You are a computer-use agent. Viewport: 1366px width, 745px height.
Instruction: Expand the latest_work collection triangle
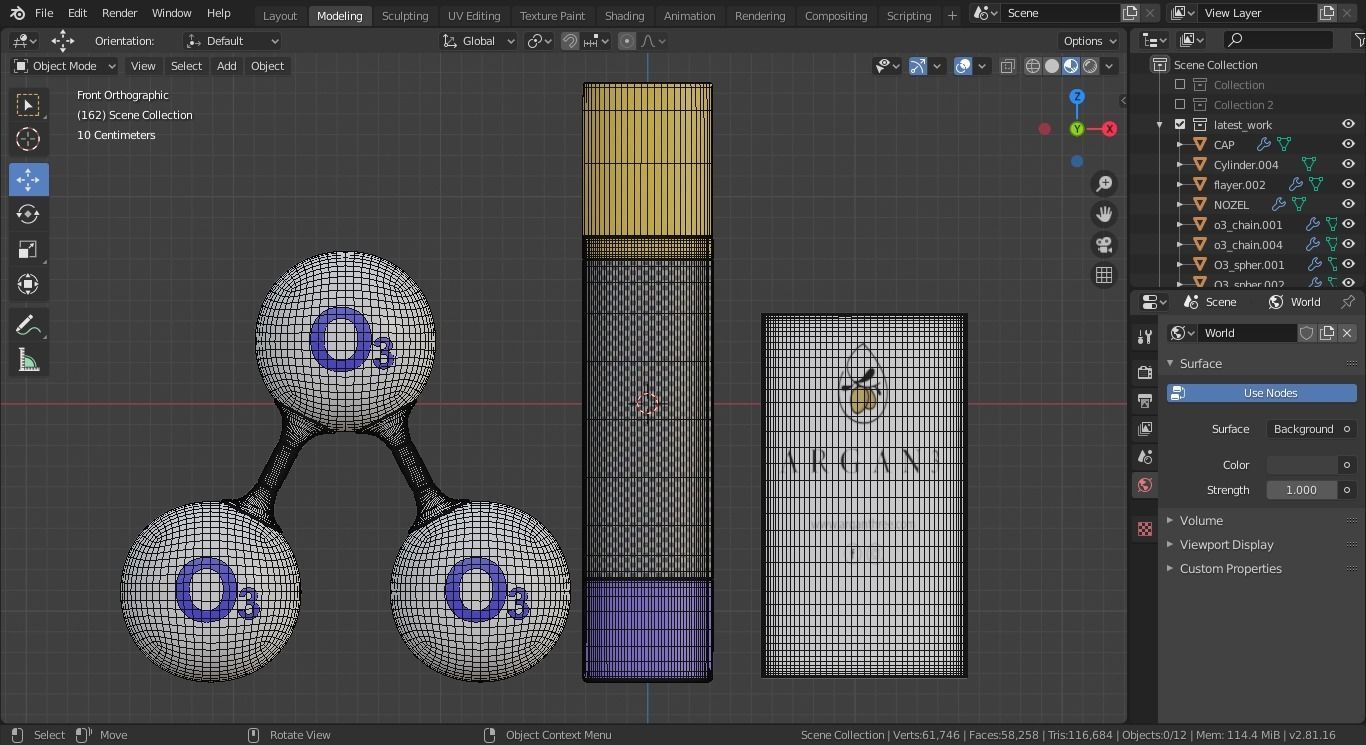(x=1160, y=125)
